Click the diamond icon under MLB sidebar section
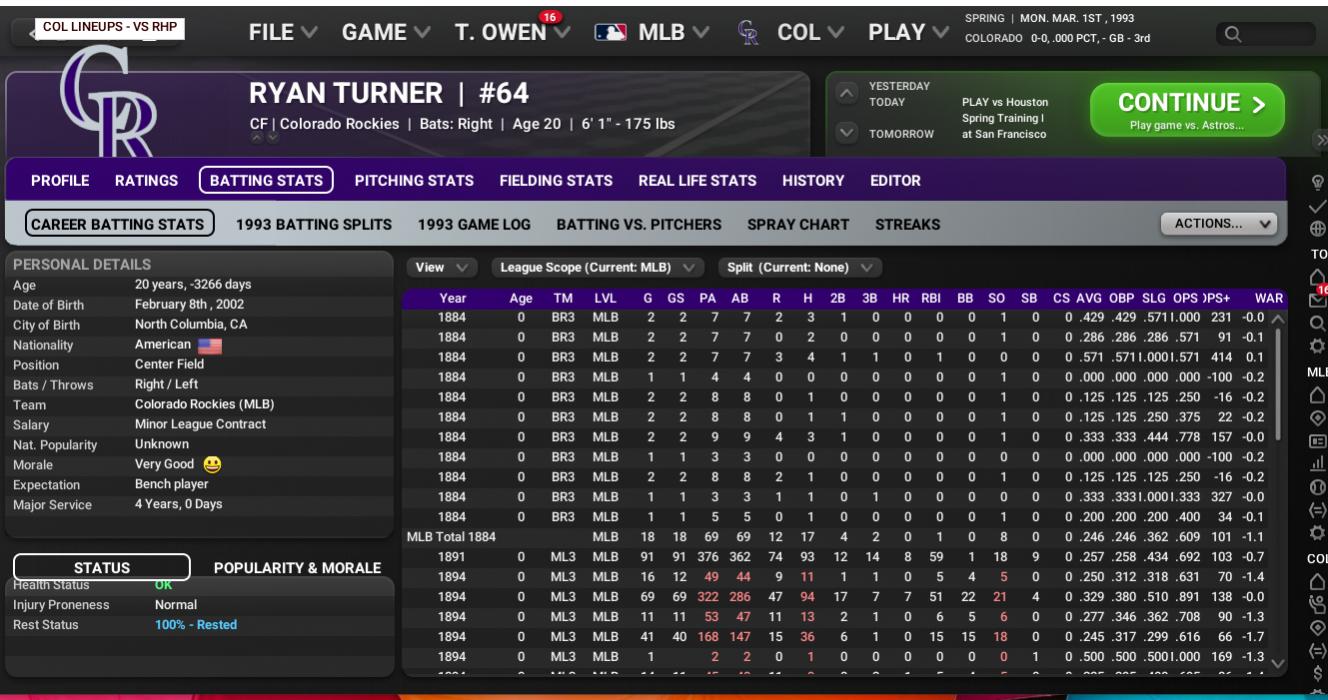The image size is (1328, 700). tap(1318, 418)
